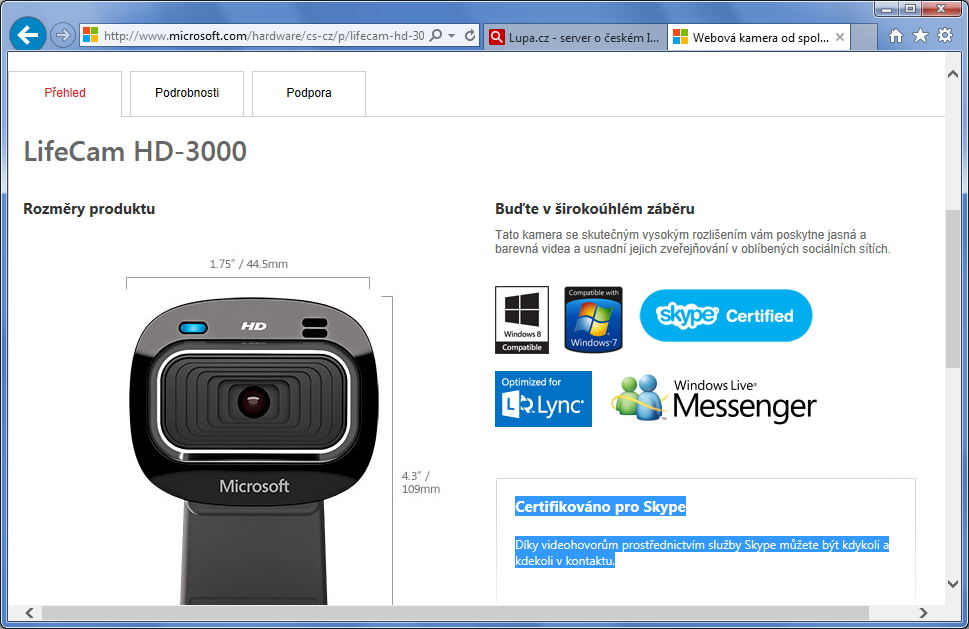Close the Webová kamera browser tab
Image resolution: width=969 pixels, height=629 pixels.
point(840,37)
